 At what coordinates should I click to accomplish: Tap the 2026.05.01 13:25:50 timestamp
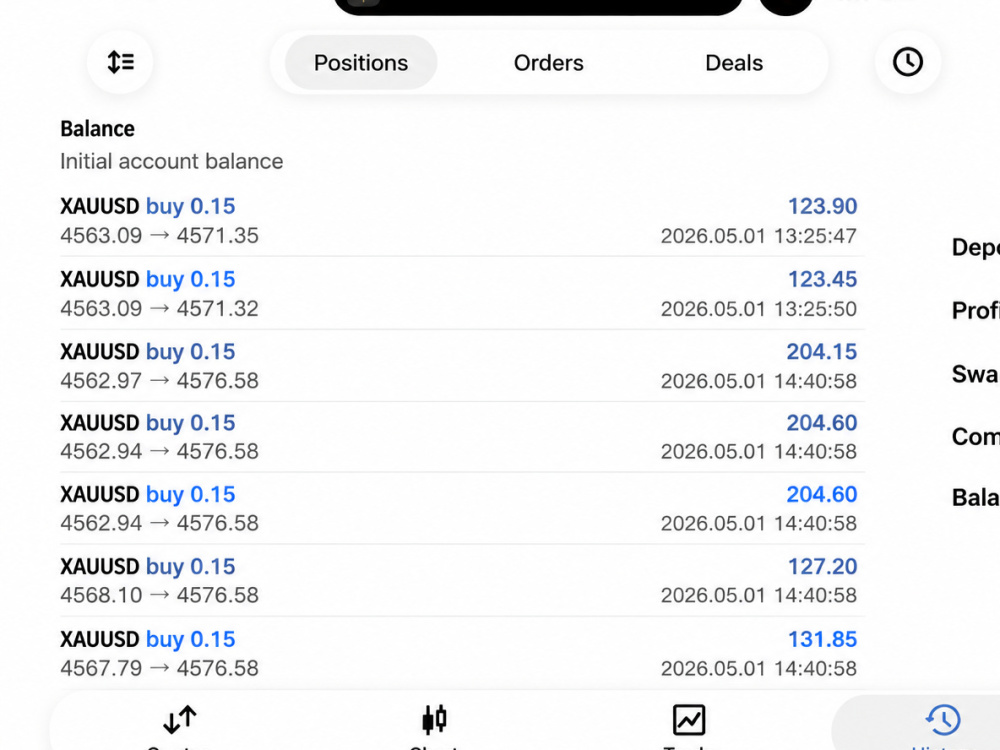point(758,309)
